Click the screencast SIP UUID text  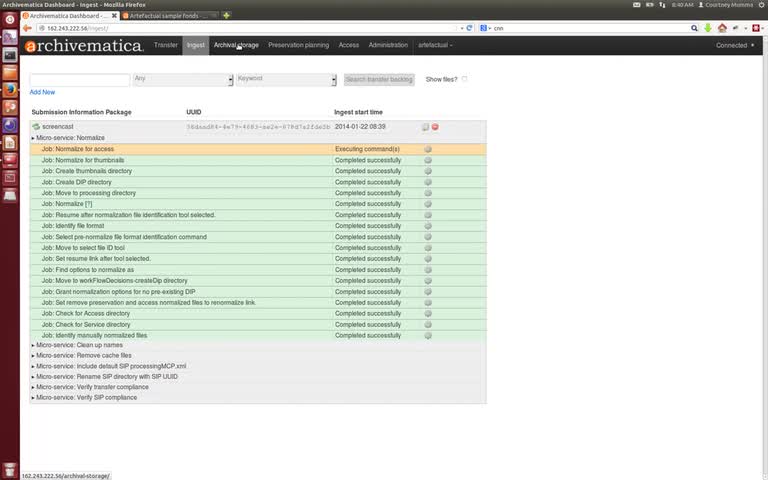(x=258, y=127)
